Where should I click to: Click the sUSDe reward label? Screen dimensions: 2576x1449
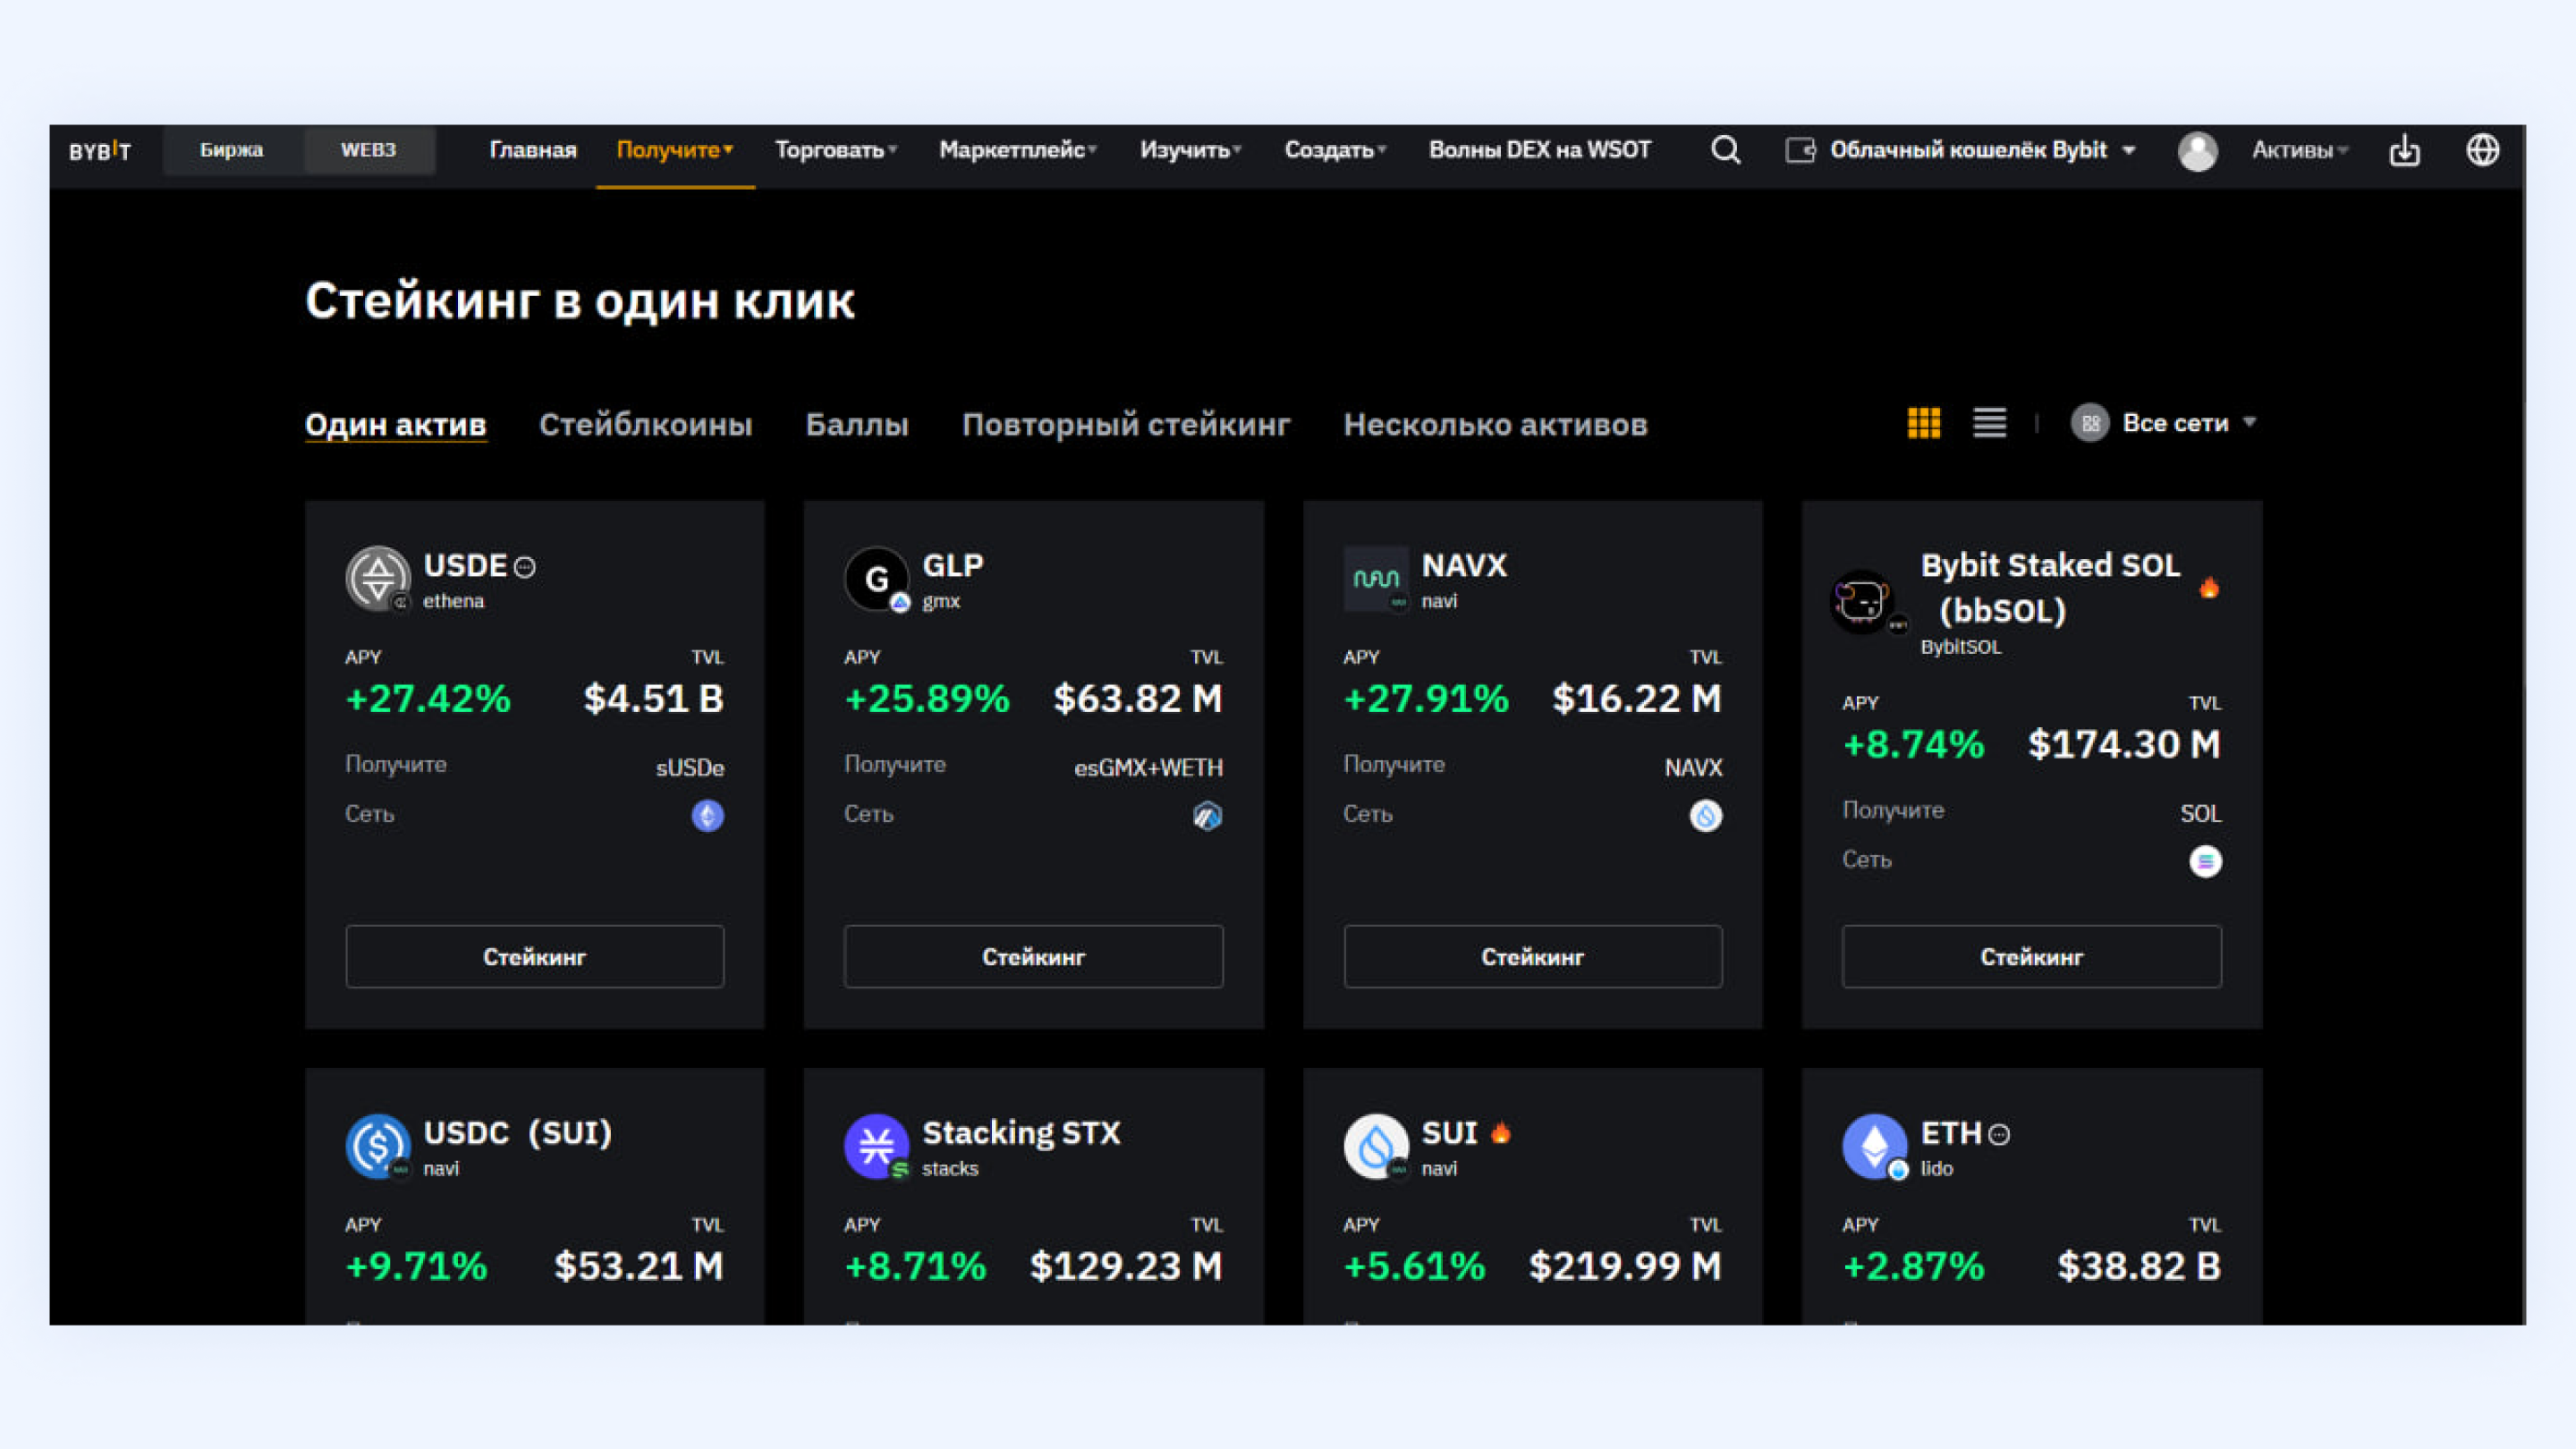690,768
